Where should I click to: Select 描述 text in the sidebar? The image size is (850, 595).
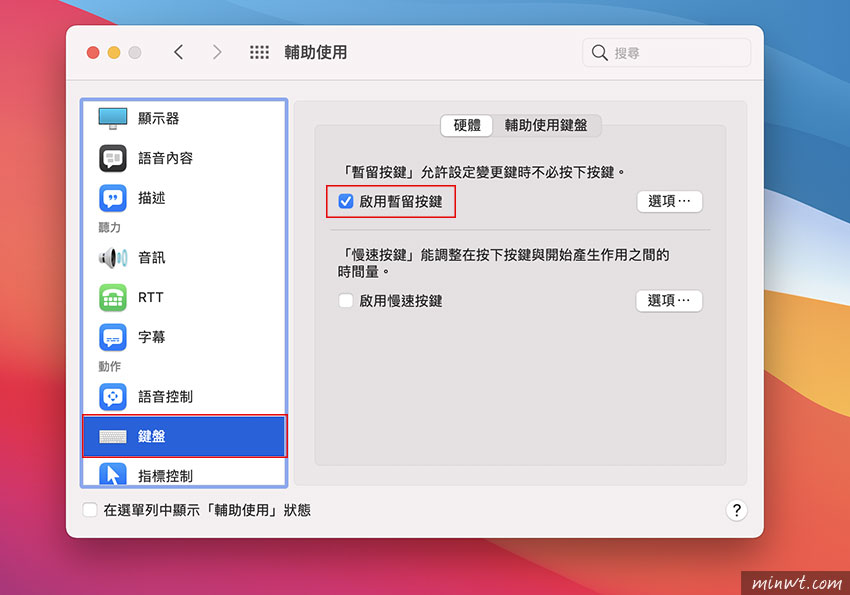tap(151, 198)
